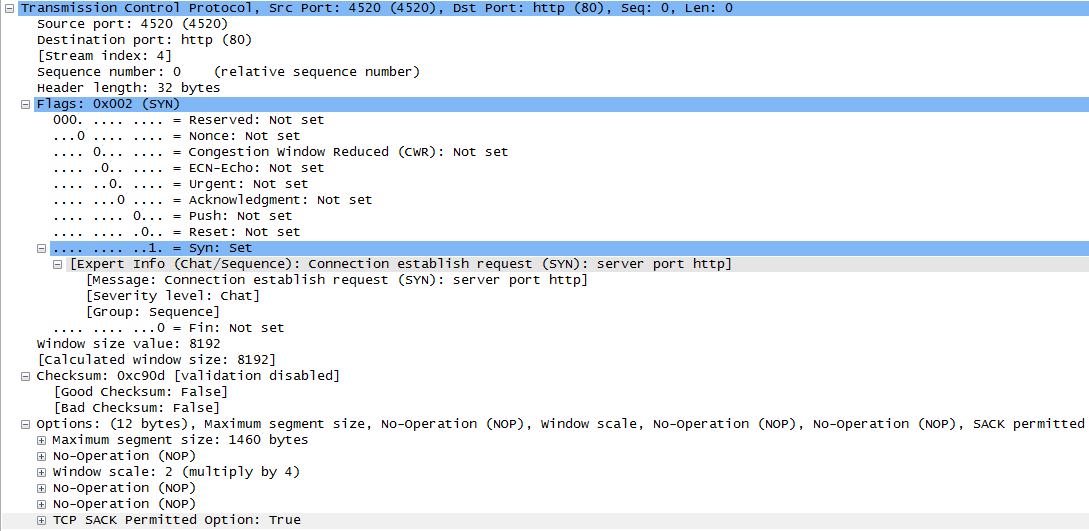This screenshot has width=1089, height=531.
Task: Select the Sequence number: 0 line
Action: pyautogui.click(x=228, y=71)
